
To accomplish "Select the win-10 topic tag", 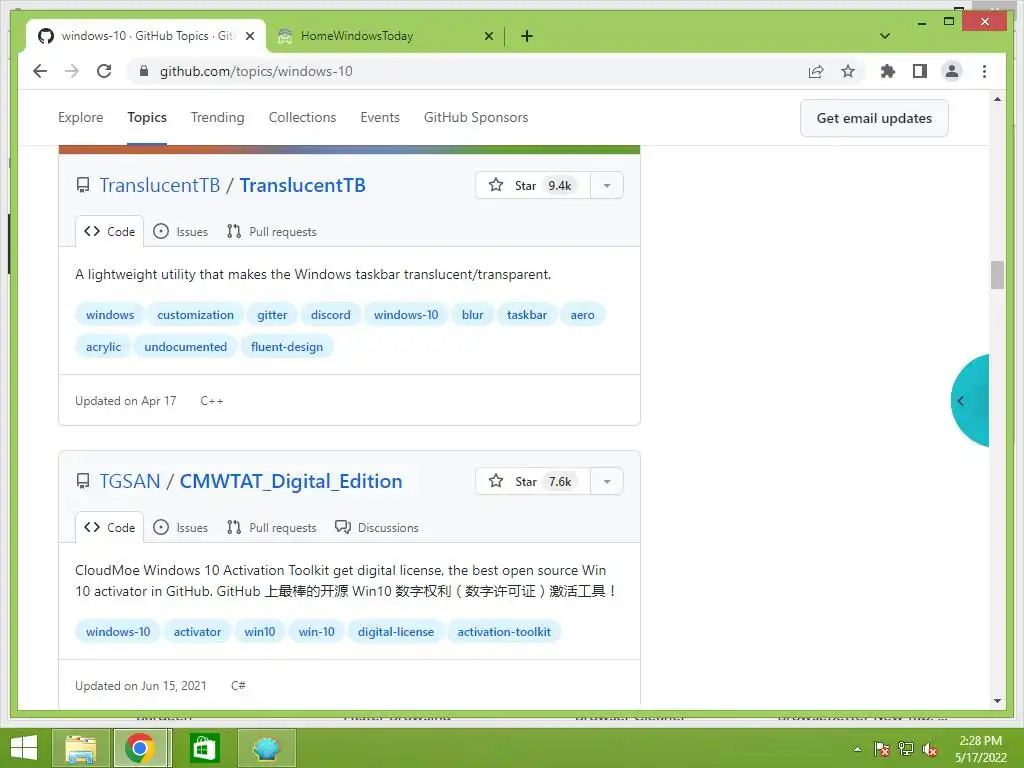I will [x=316, y=632].
